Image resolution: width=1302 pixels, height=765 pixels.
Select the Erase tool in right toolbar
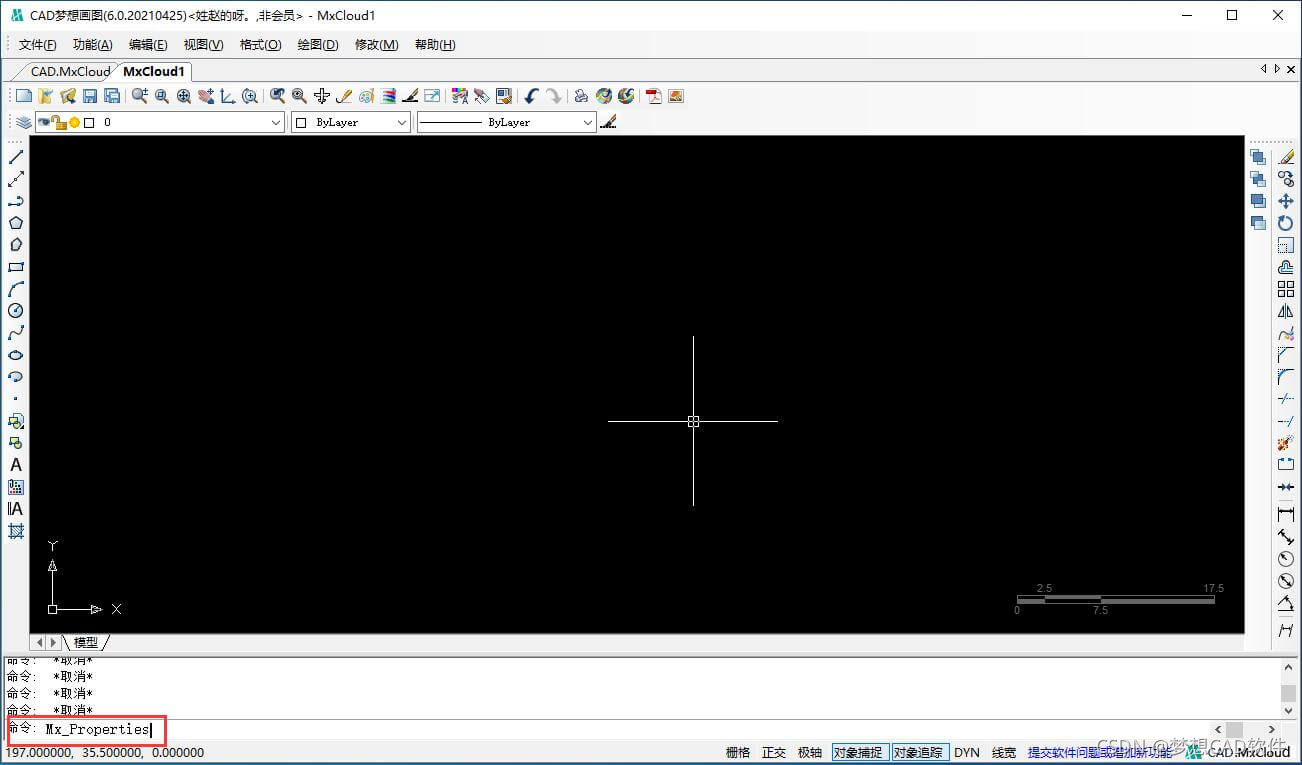1286,157
